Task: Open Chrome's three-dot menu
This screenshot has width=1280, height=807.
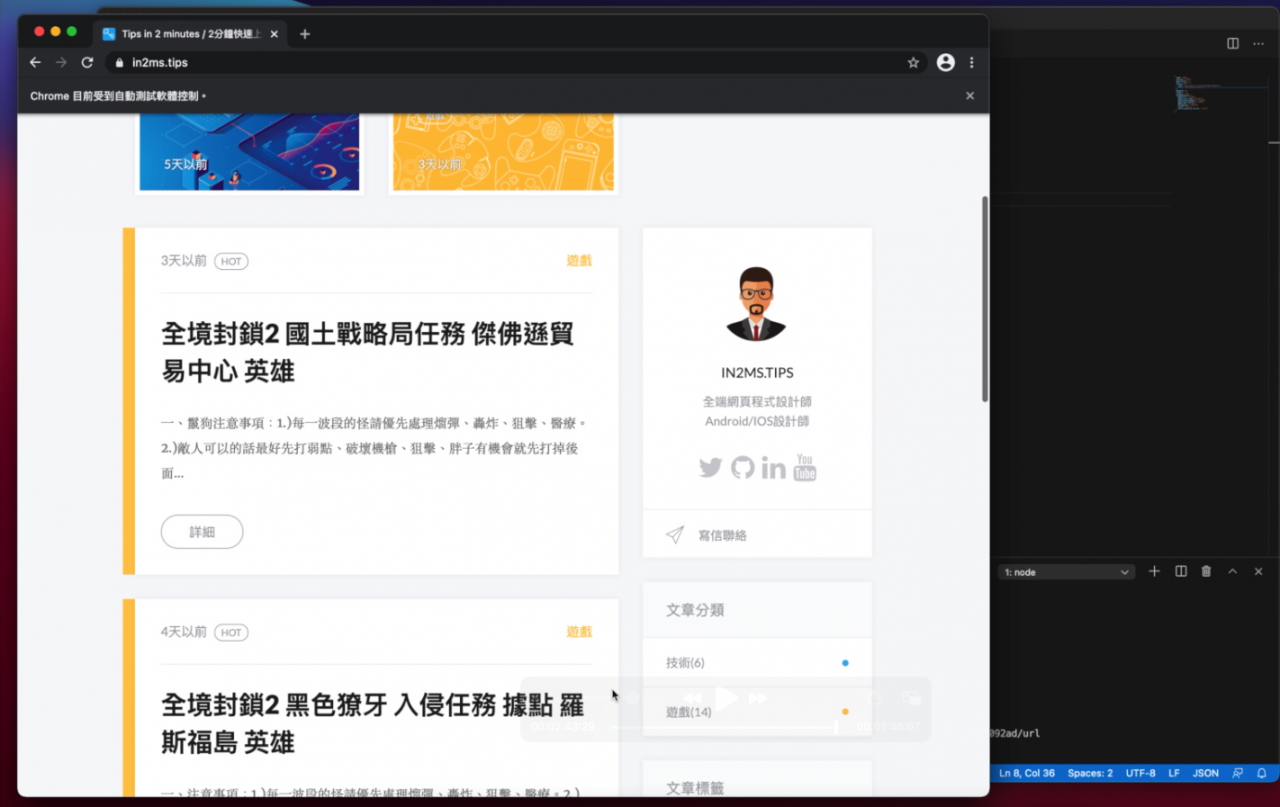Action: [x=971, y=62]
